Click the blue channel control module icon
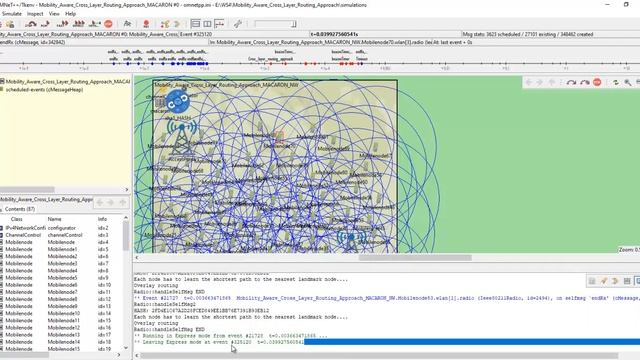The height and width of the screenshot is (360, 640). (178, 101)
